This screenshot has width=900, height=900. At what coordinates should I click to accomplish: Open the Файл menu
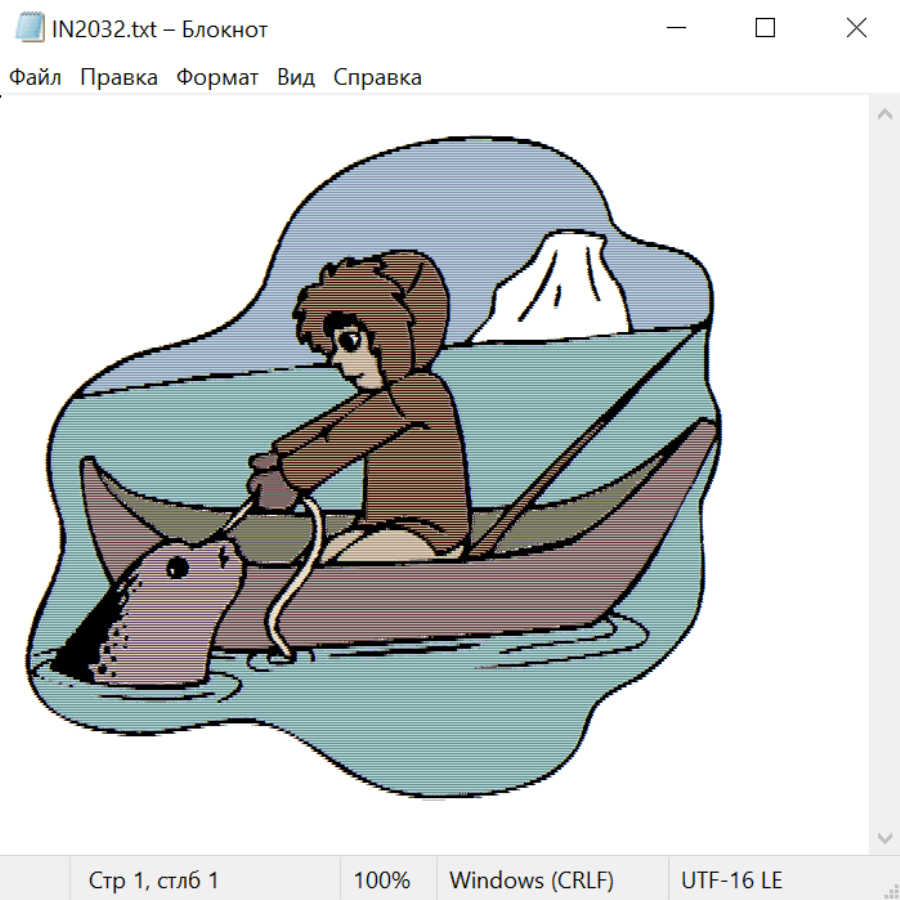click(36, 78)
